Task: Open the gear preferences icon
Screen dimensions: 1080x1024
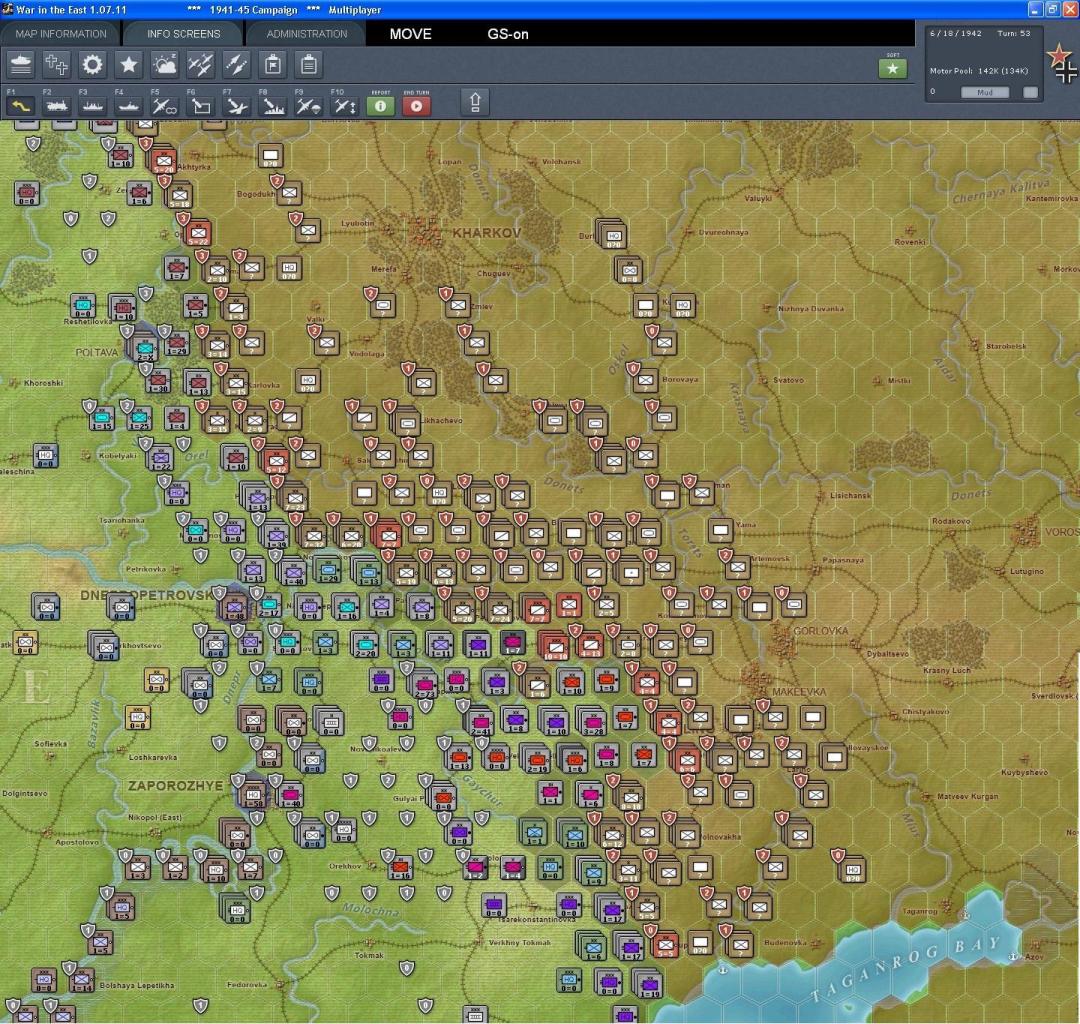Action: point(92,65)
